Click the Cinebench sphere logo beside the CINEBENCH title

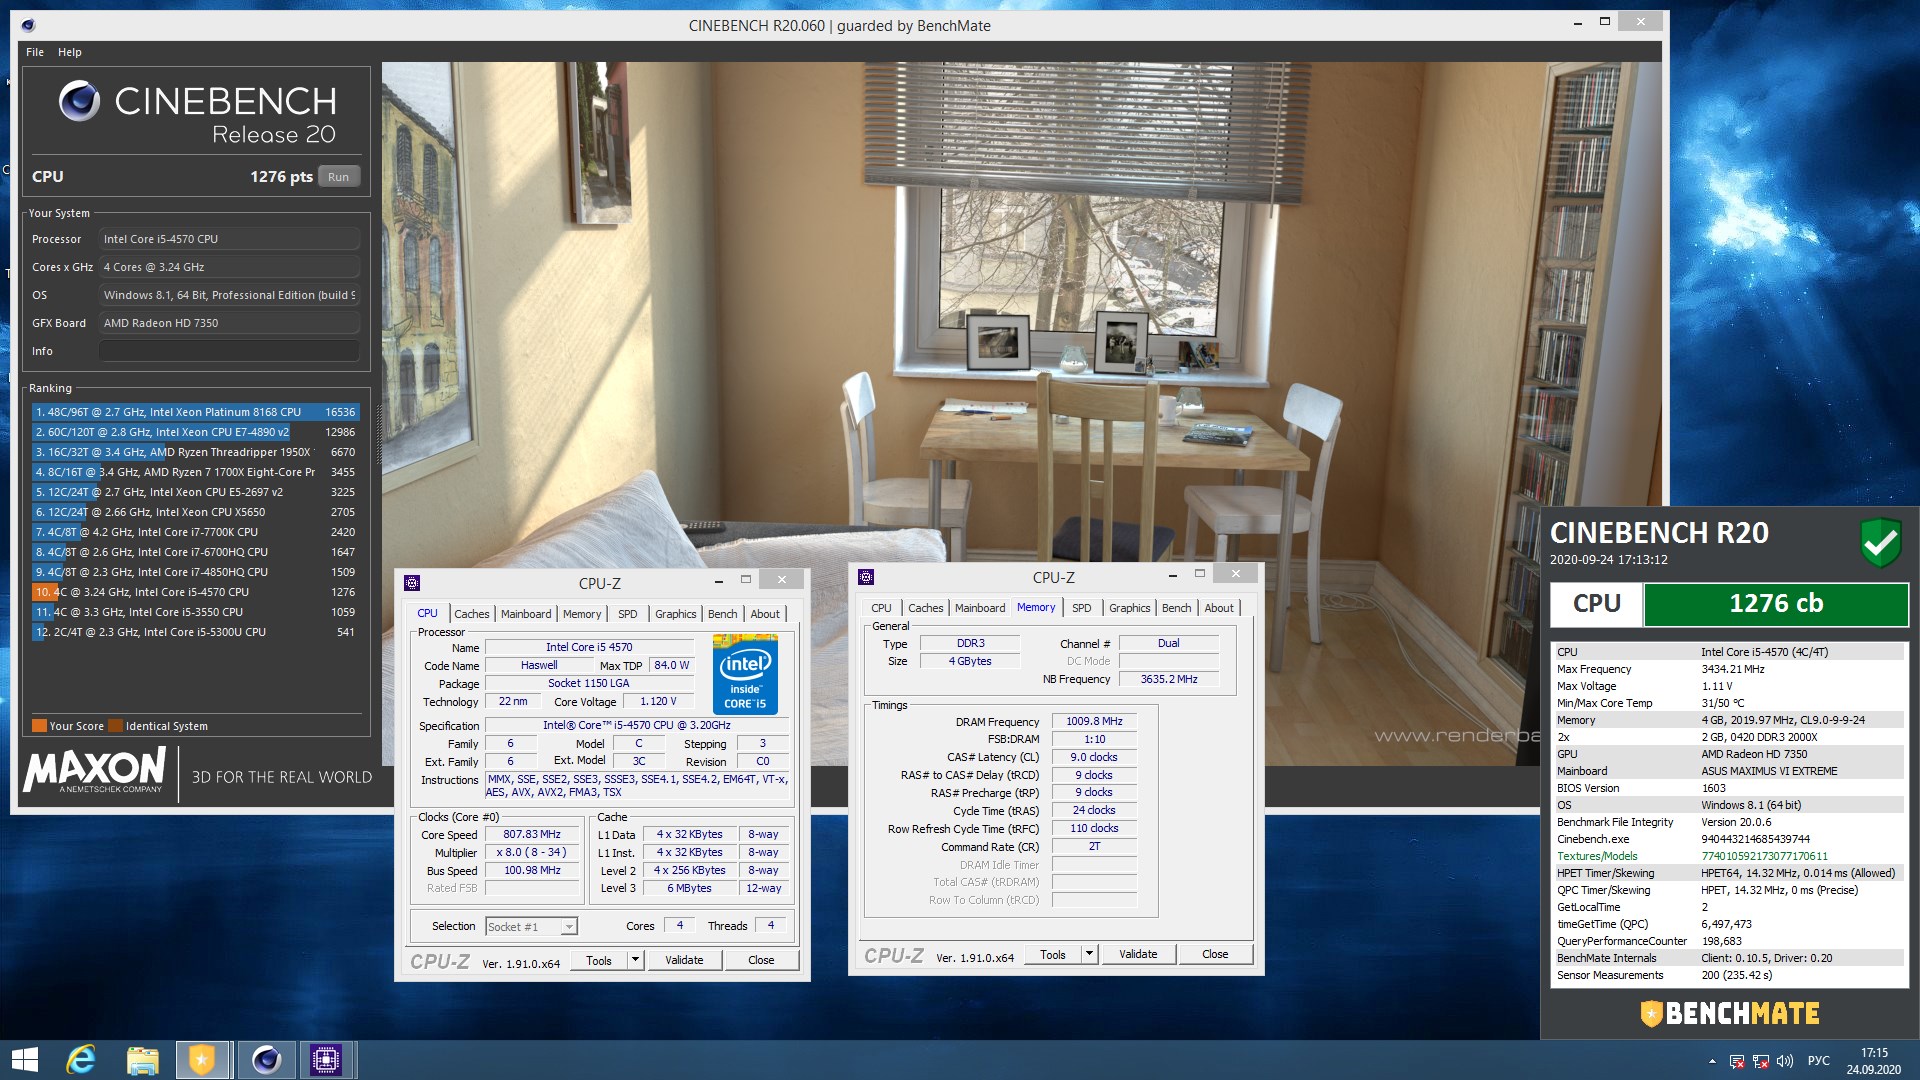pyautogui.click(x=79, y=101)
